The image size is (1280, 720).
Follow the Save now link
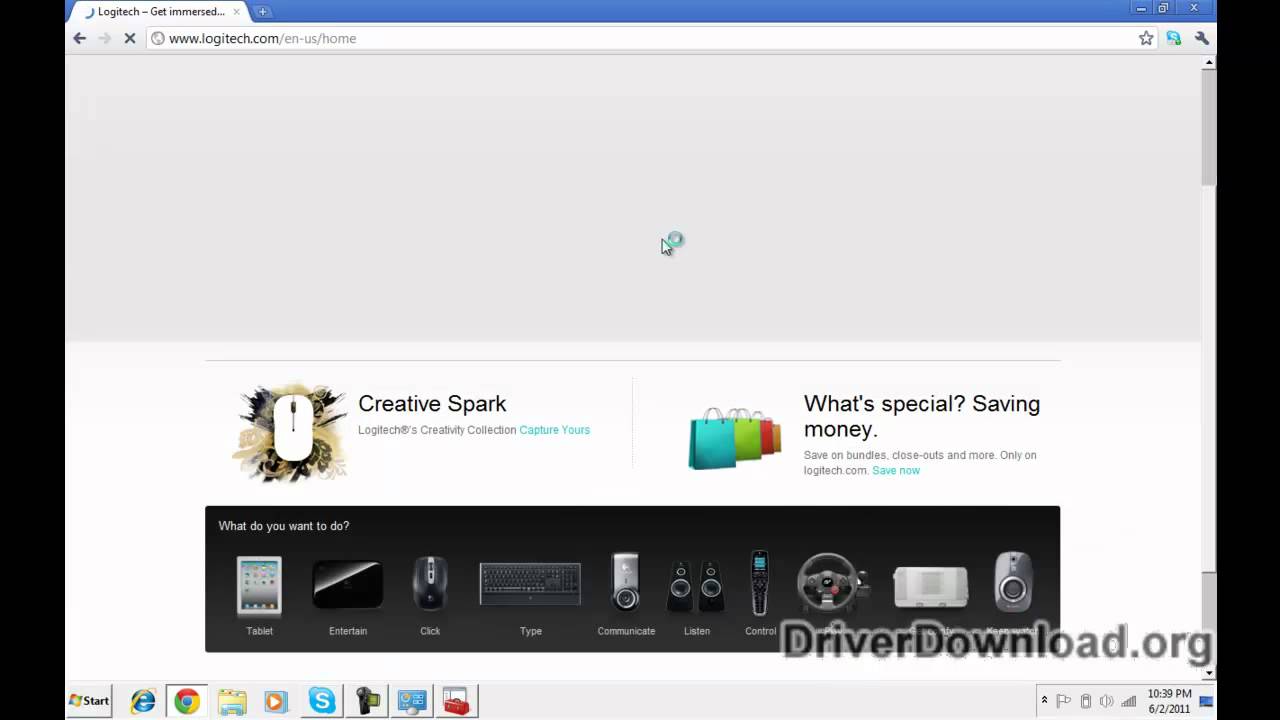(x=896, y=470)
